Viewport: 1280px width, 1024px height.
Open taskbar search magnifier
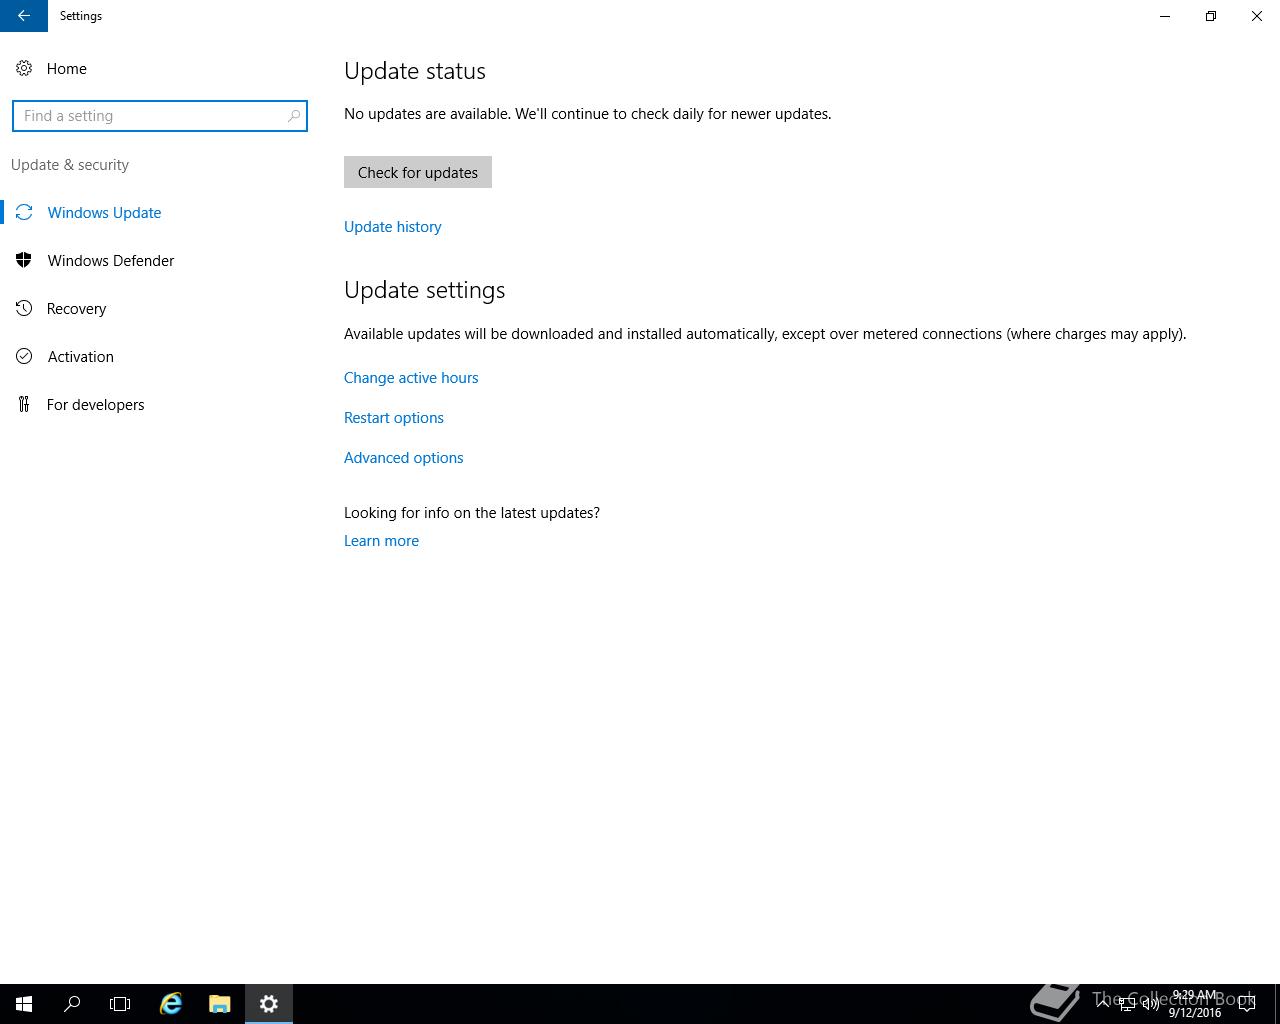[x=72, y=1004]
